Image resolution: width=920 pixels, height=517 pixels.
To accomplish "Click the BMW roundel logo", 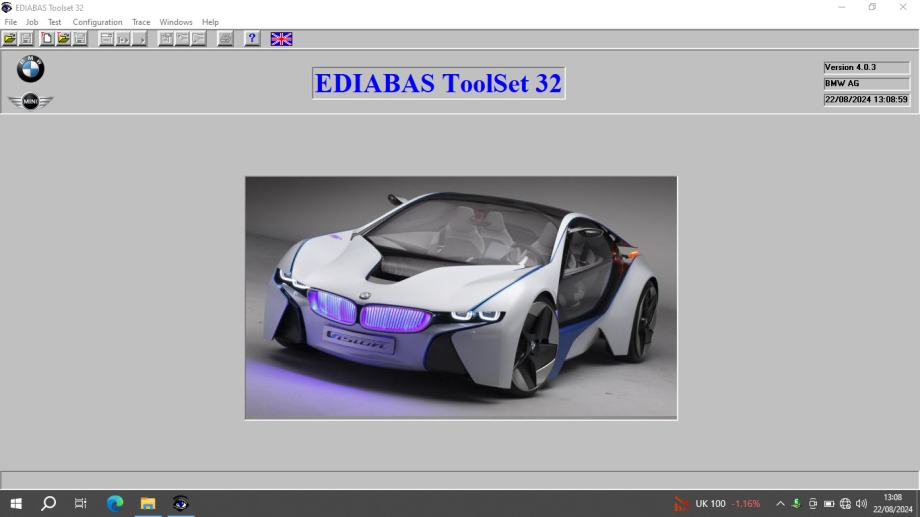I will coord(31,69).
